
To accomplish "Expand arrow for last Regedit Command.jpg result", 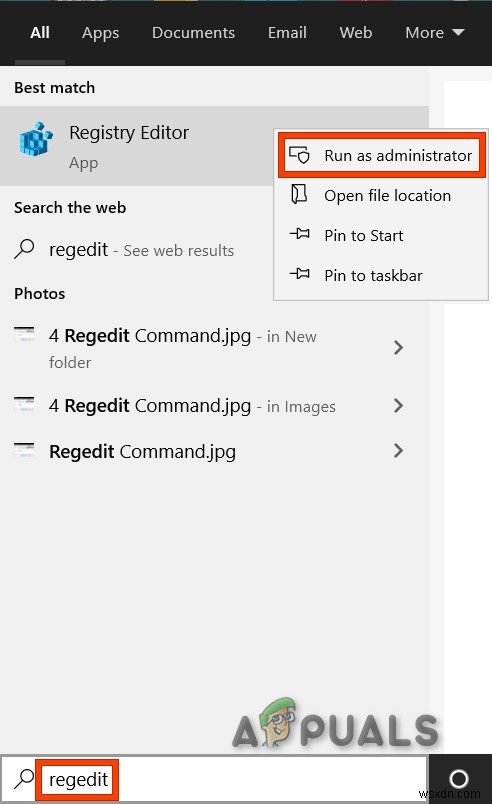I will tap(398, 451).
